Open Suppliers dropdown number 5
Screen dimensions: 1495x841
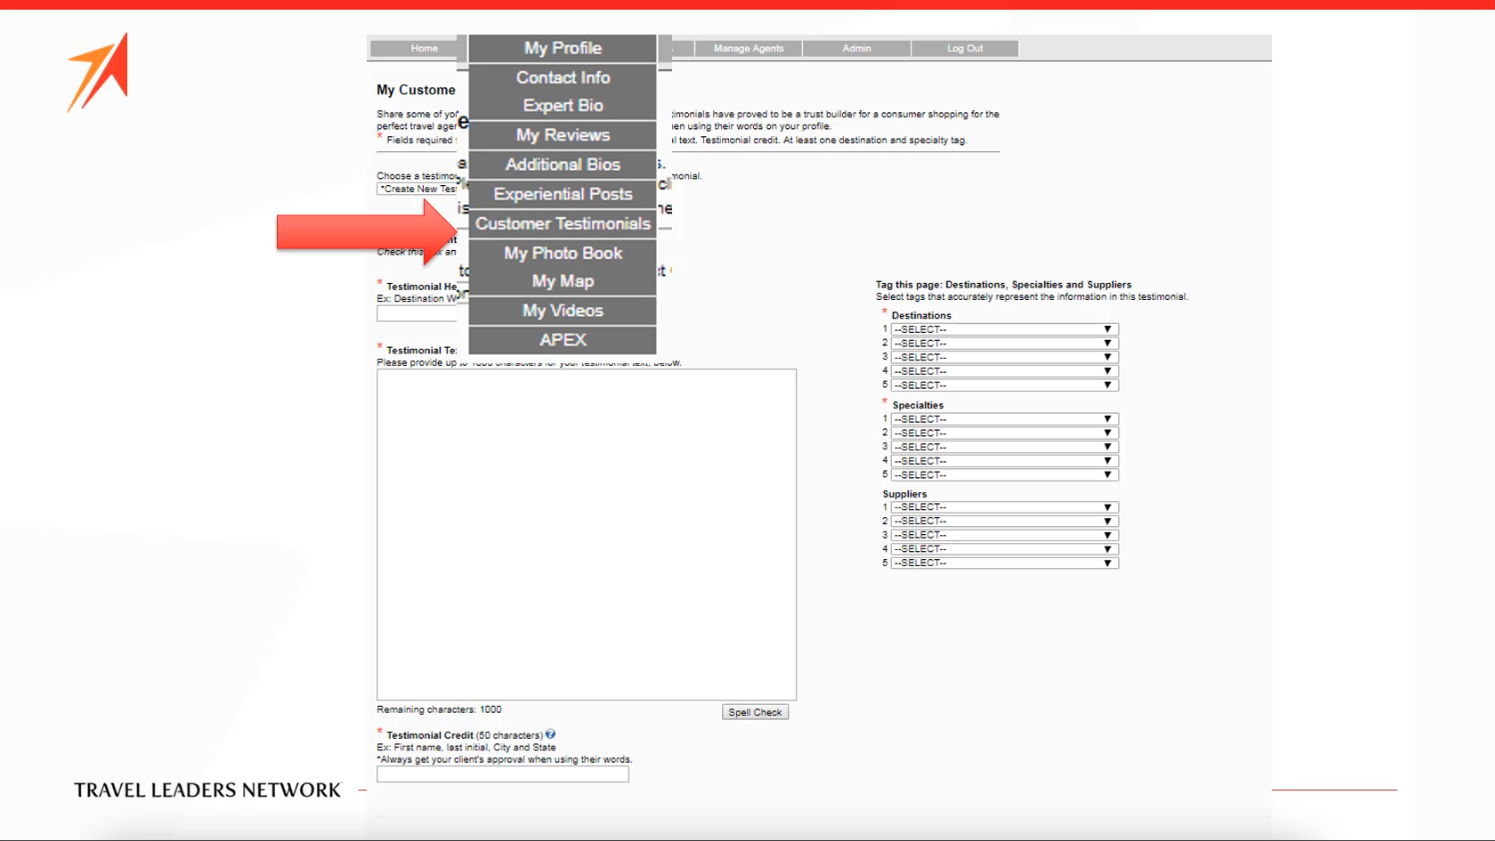pyautogui.click(x=1004, y=563)
